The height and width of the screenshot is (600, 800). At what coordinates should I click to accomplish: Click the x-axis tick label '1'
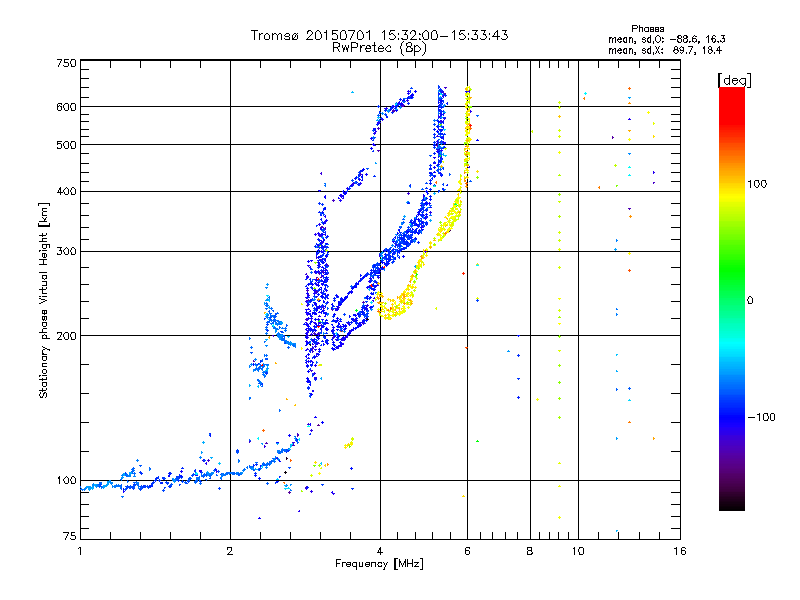[80, 551]
